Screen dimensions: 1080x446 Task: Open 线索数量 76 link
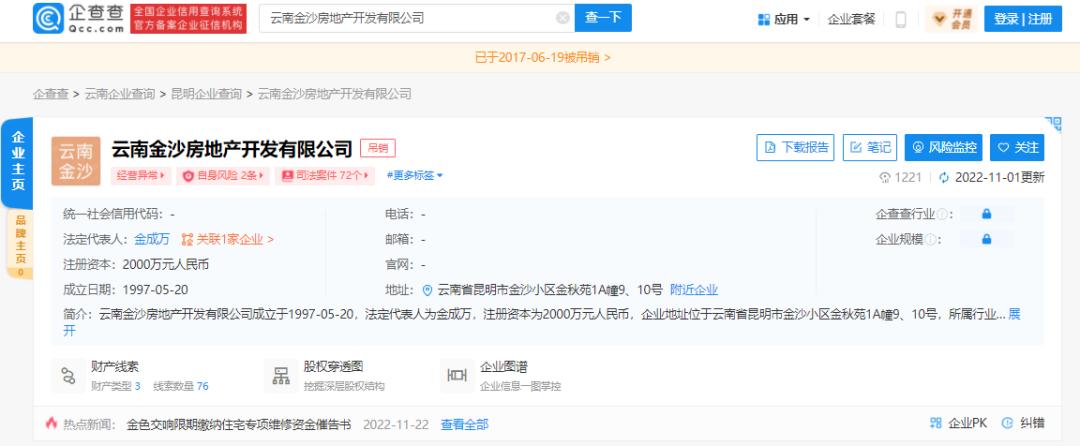tap(180, 386)
